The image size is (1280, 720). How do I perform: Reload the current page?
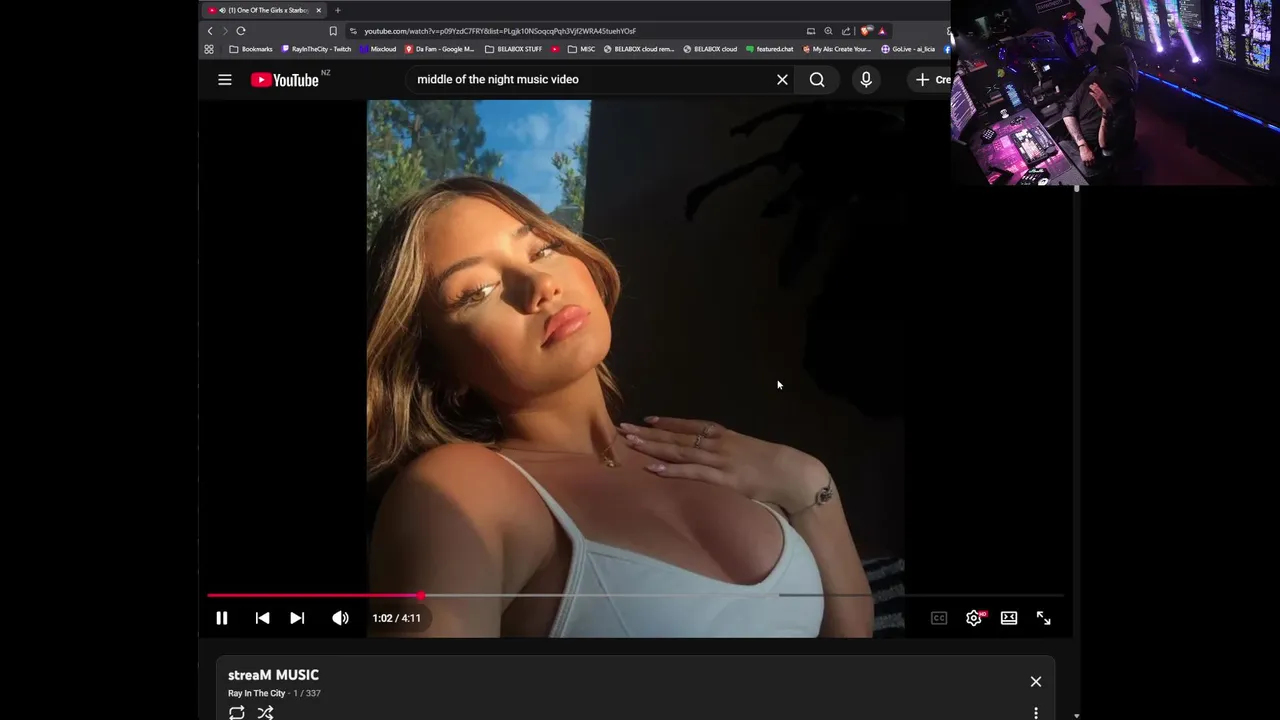point(241,31)
